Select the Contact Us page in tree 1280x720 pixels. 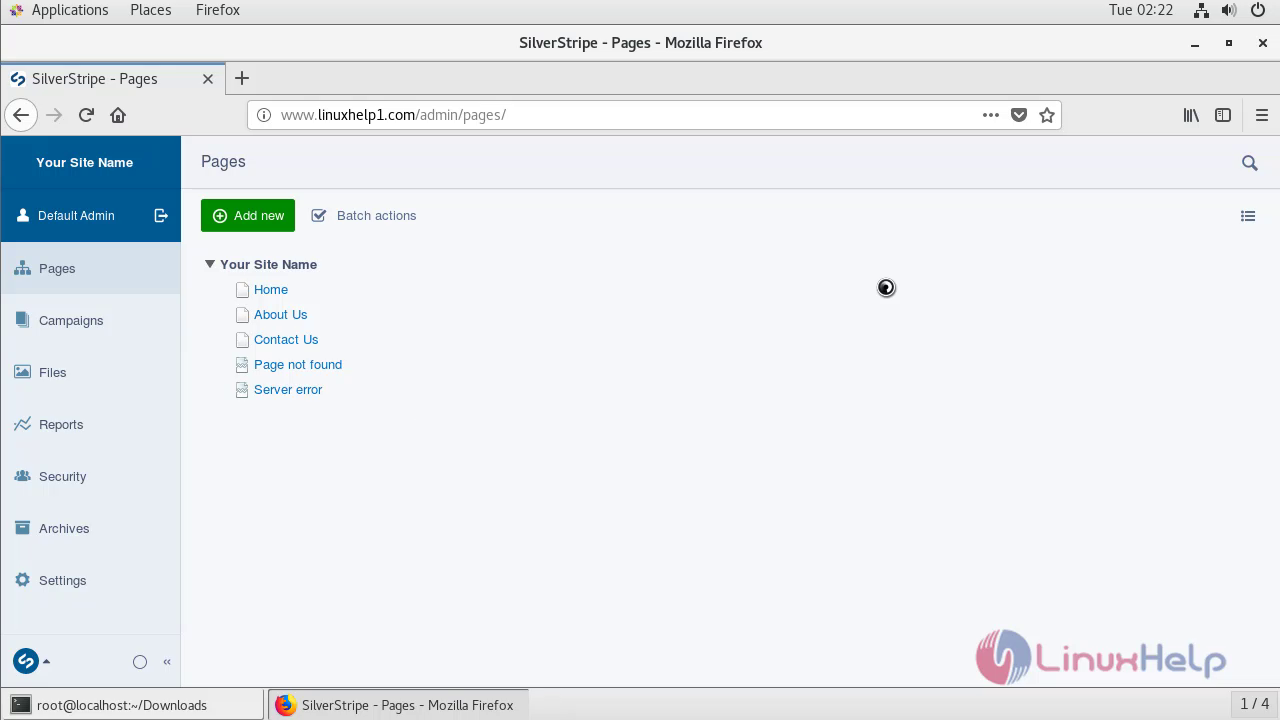coord(286,339)
